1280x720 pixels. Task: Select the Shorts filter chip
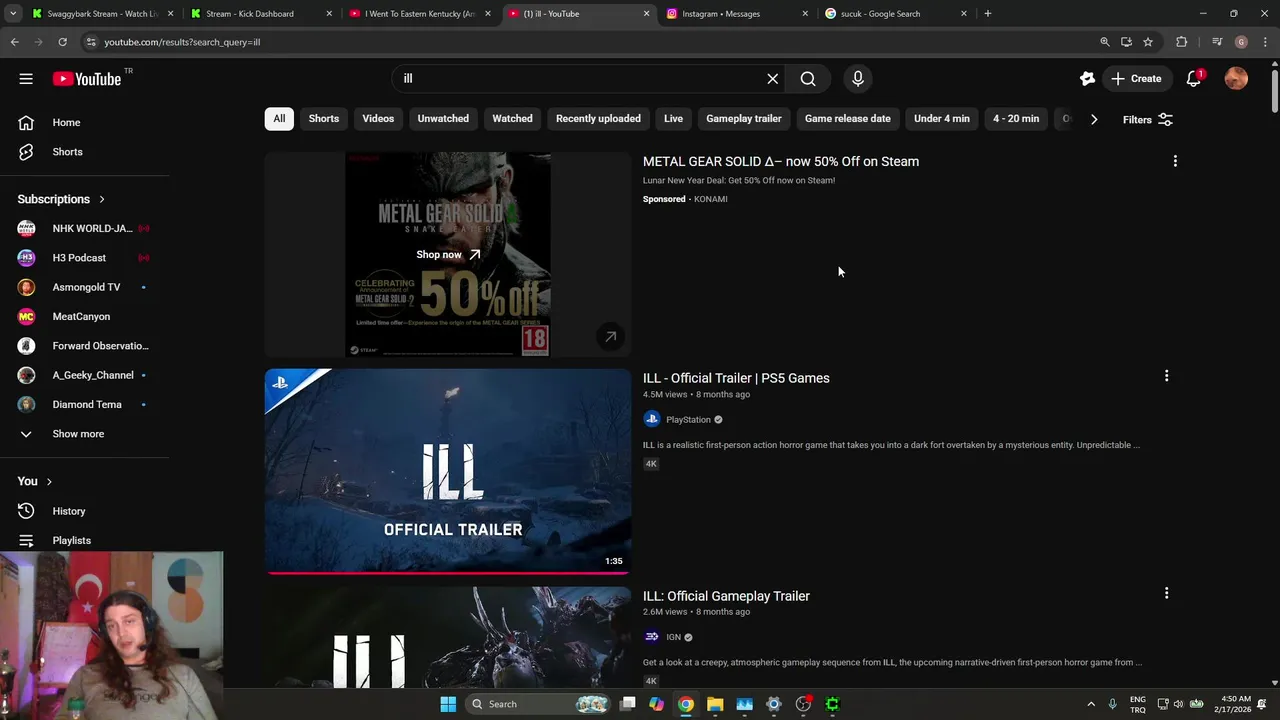click(x=324, y=118)
